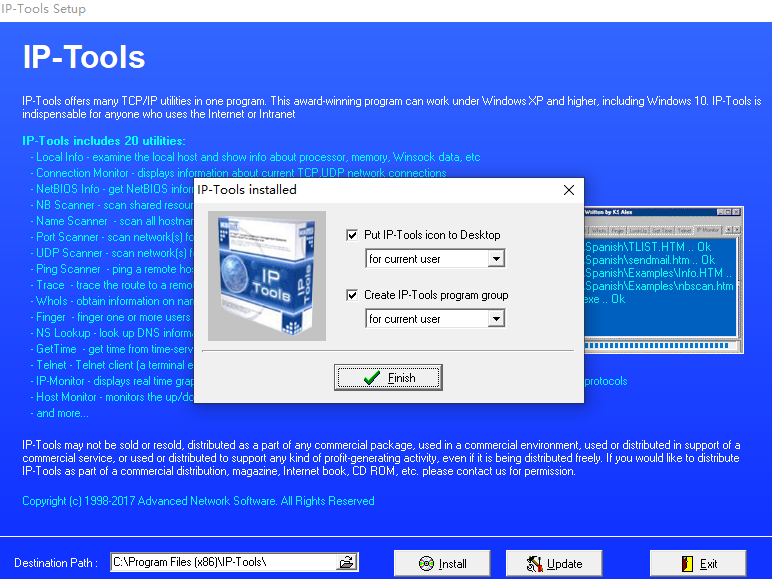This screenshot has height=579, width=772.
Task: Click the 'Host Monitor' utility line
Action: point(112,397)
